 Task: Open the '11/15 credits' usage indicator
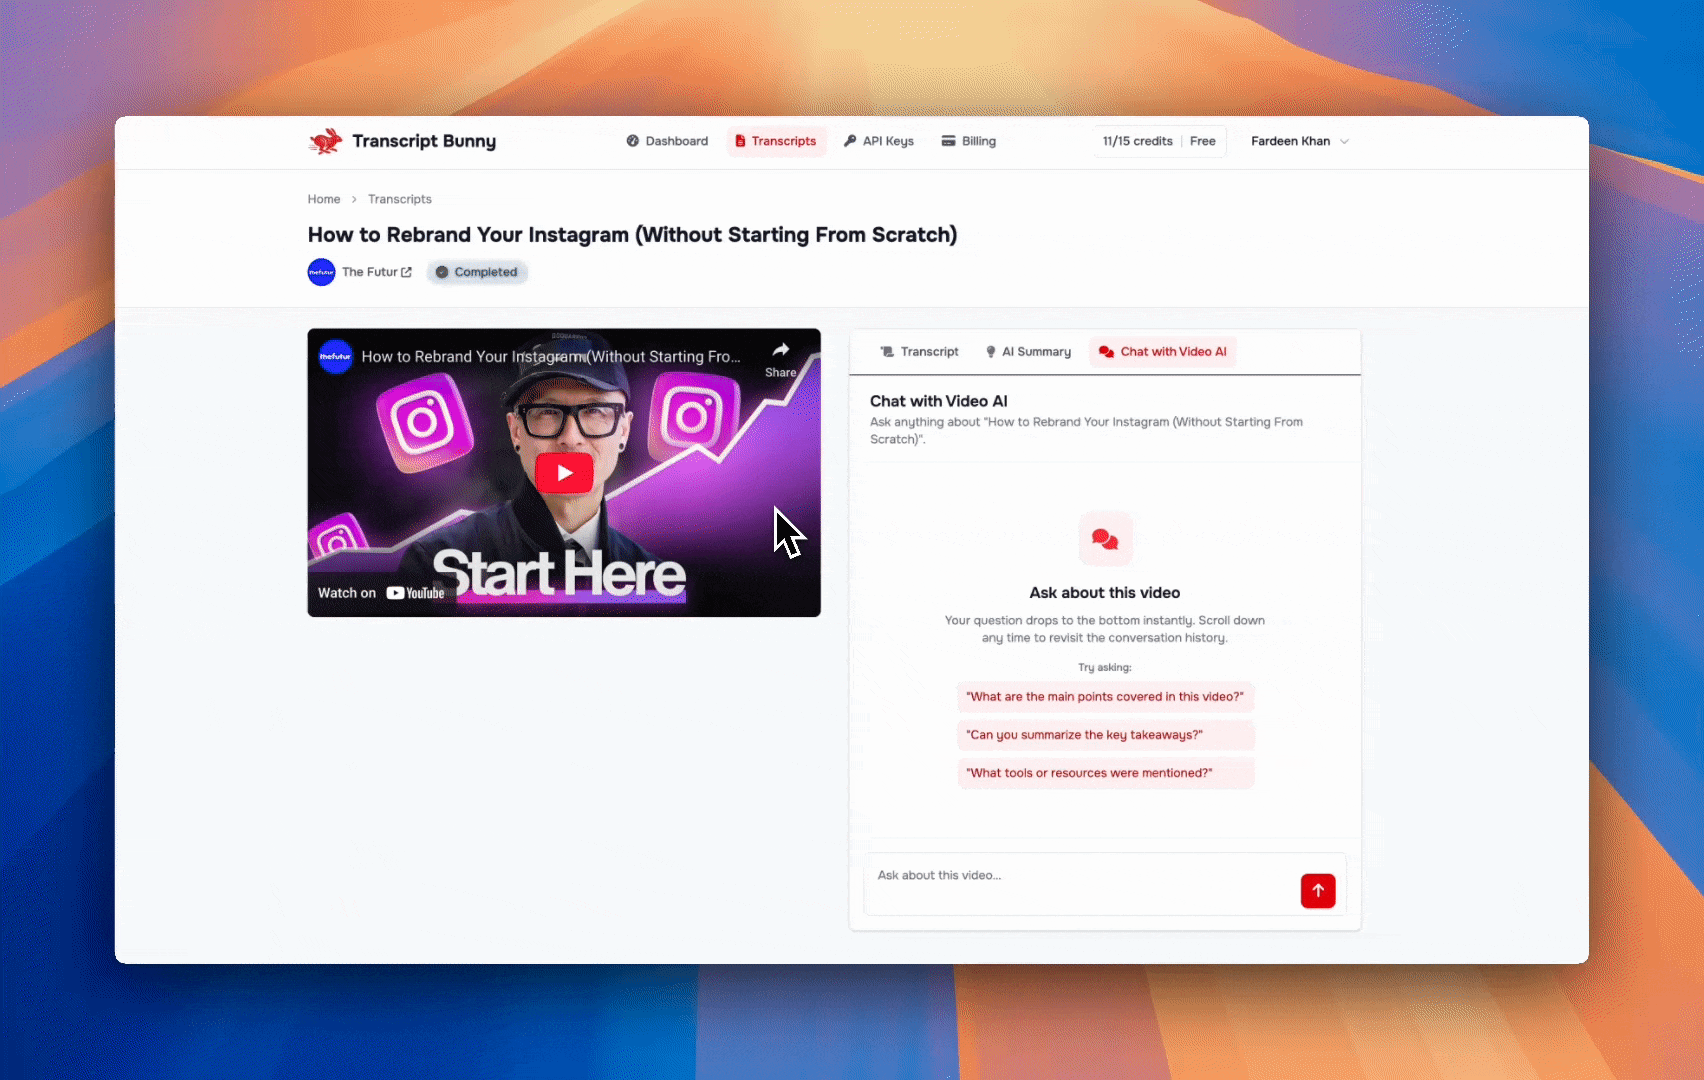(x=1137, y=141)
